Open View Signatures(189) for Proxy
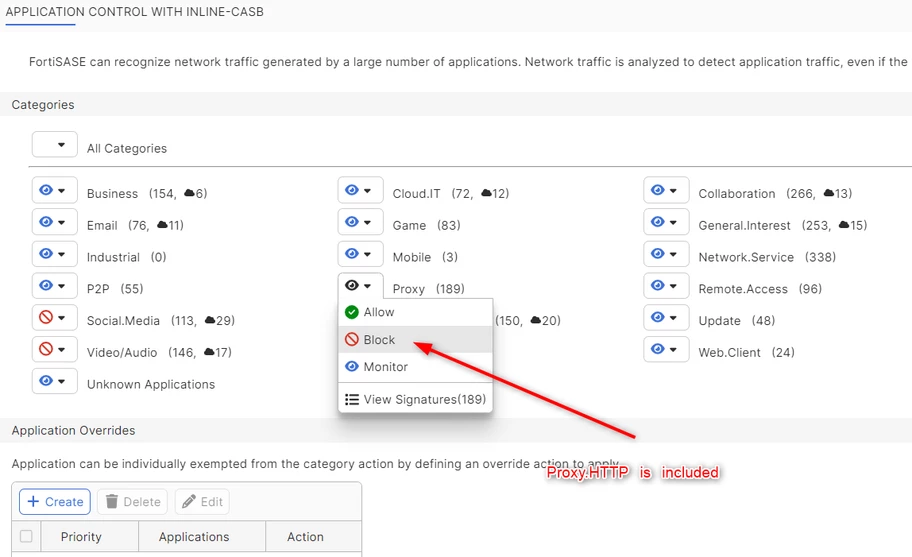Screen dimensions: 912x557 (415, 399)
